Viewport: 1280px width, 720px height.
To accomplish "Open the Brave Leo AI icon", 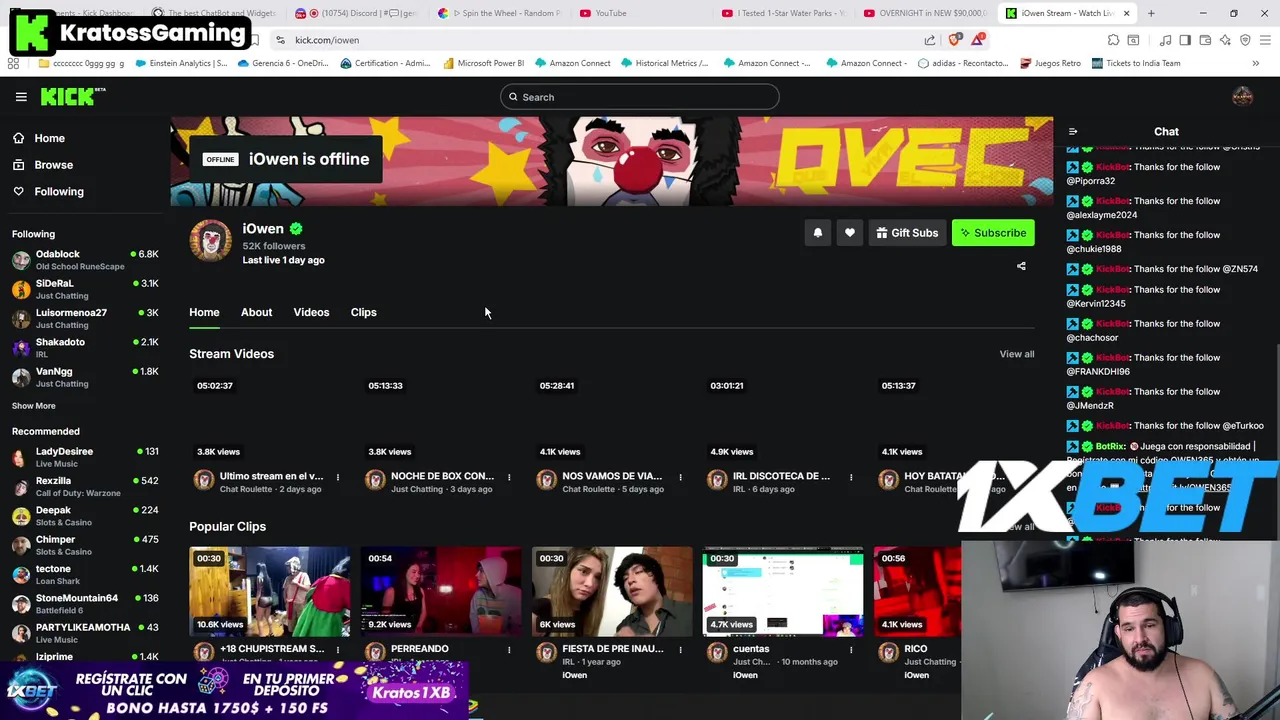I will [x=1225, y=40].
